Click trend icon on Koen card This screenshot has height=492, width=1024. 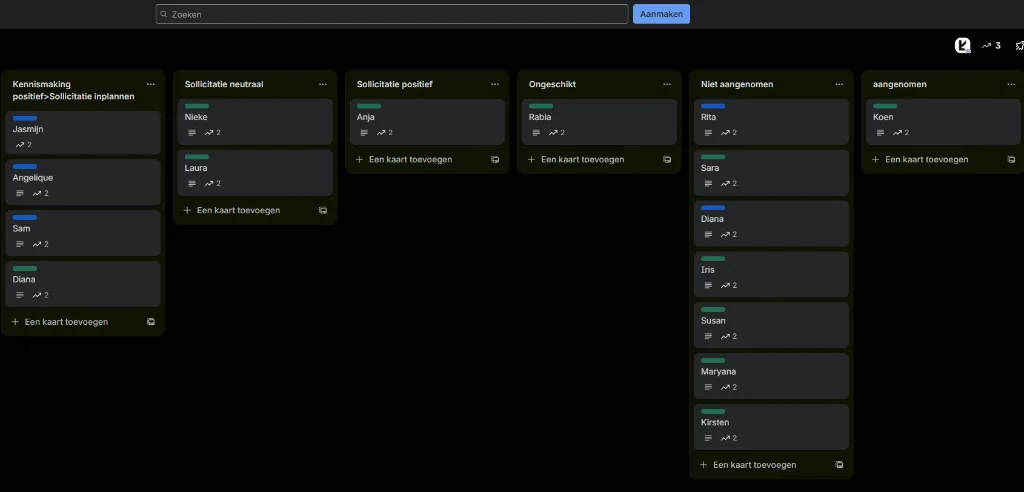pos(897,133)
